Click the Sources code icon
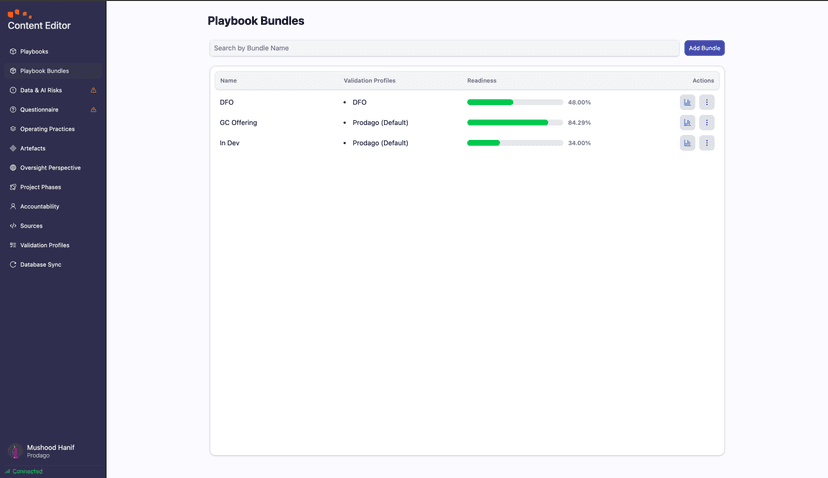 point(13,226)
